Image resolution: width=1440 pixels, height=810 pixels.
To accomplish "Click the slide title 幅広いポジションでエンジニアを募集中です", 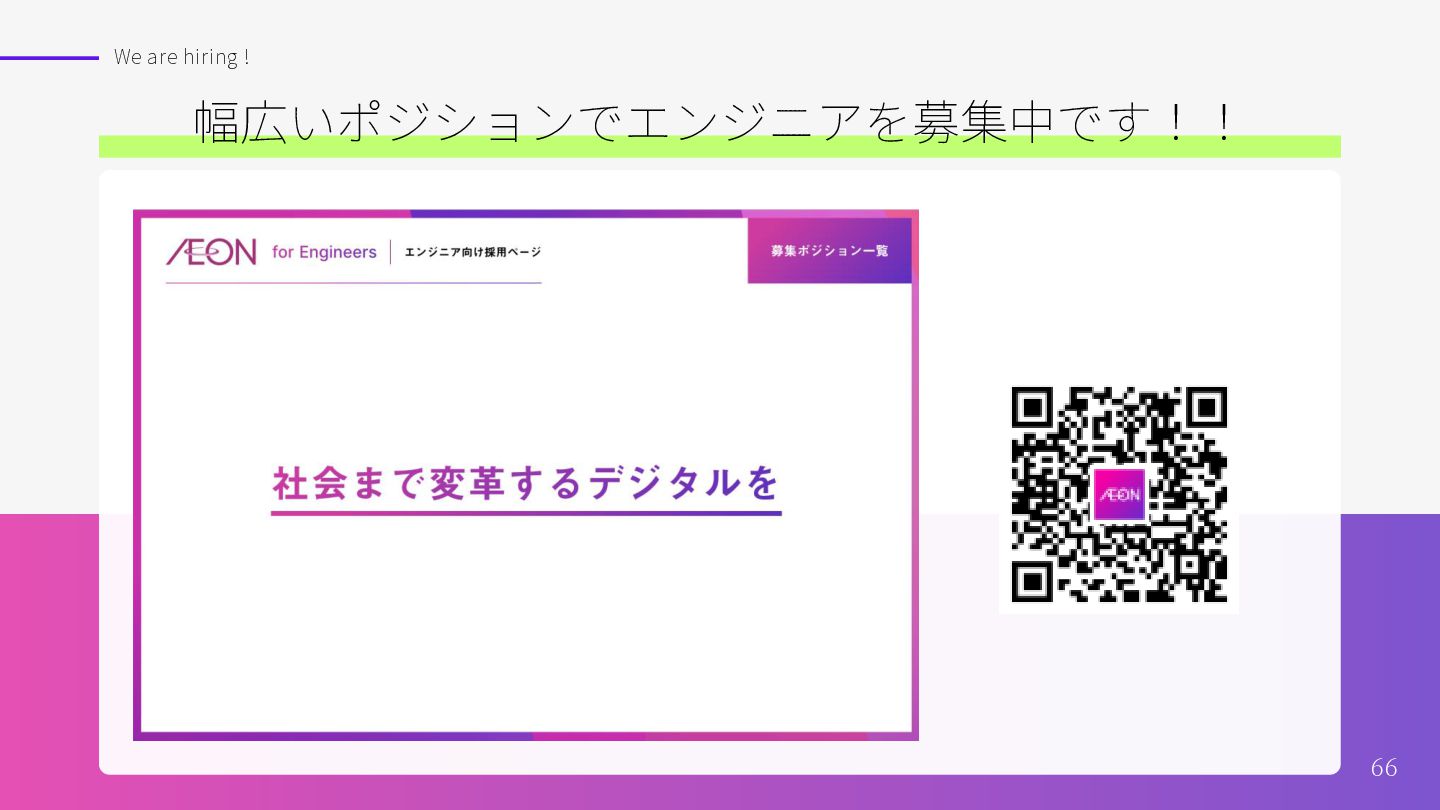I will point(716,121).
